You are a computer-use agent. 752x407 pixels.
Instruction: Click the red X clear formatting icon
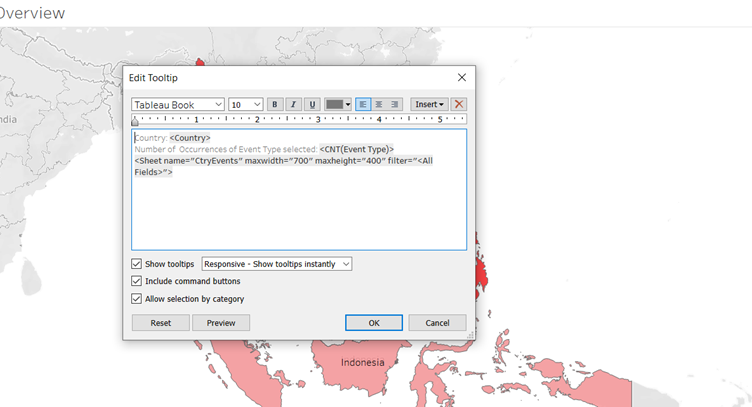pos(459,104)
